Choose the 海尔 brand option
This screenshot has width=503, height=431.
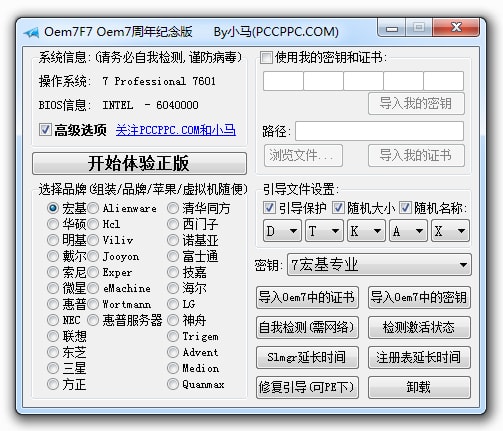click(173, 288)
